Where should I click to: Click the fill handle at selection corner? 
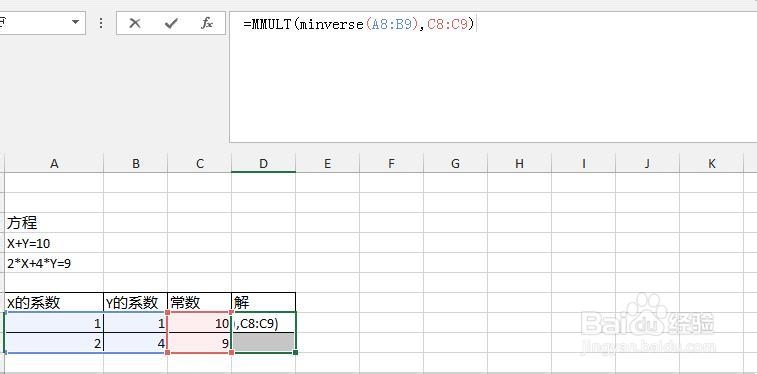point(295,352)
